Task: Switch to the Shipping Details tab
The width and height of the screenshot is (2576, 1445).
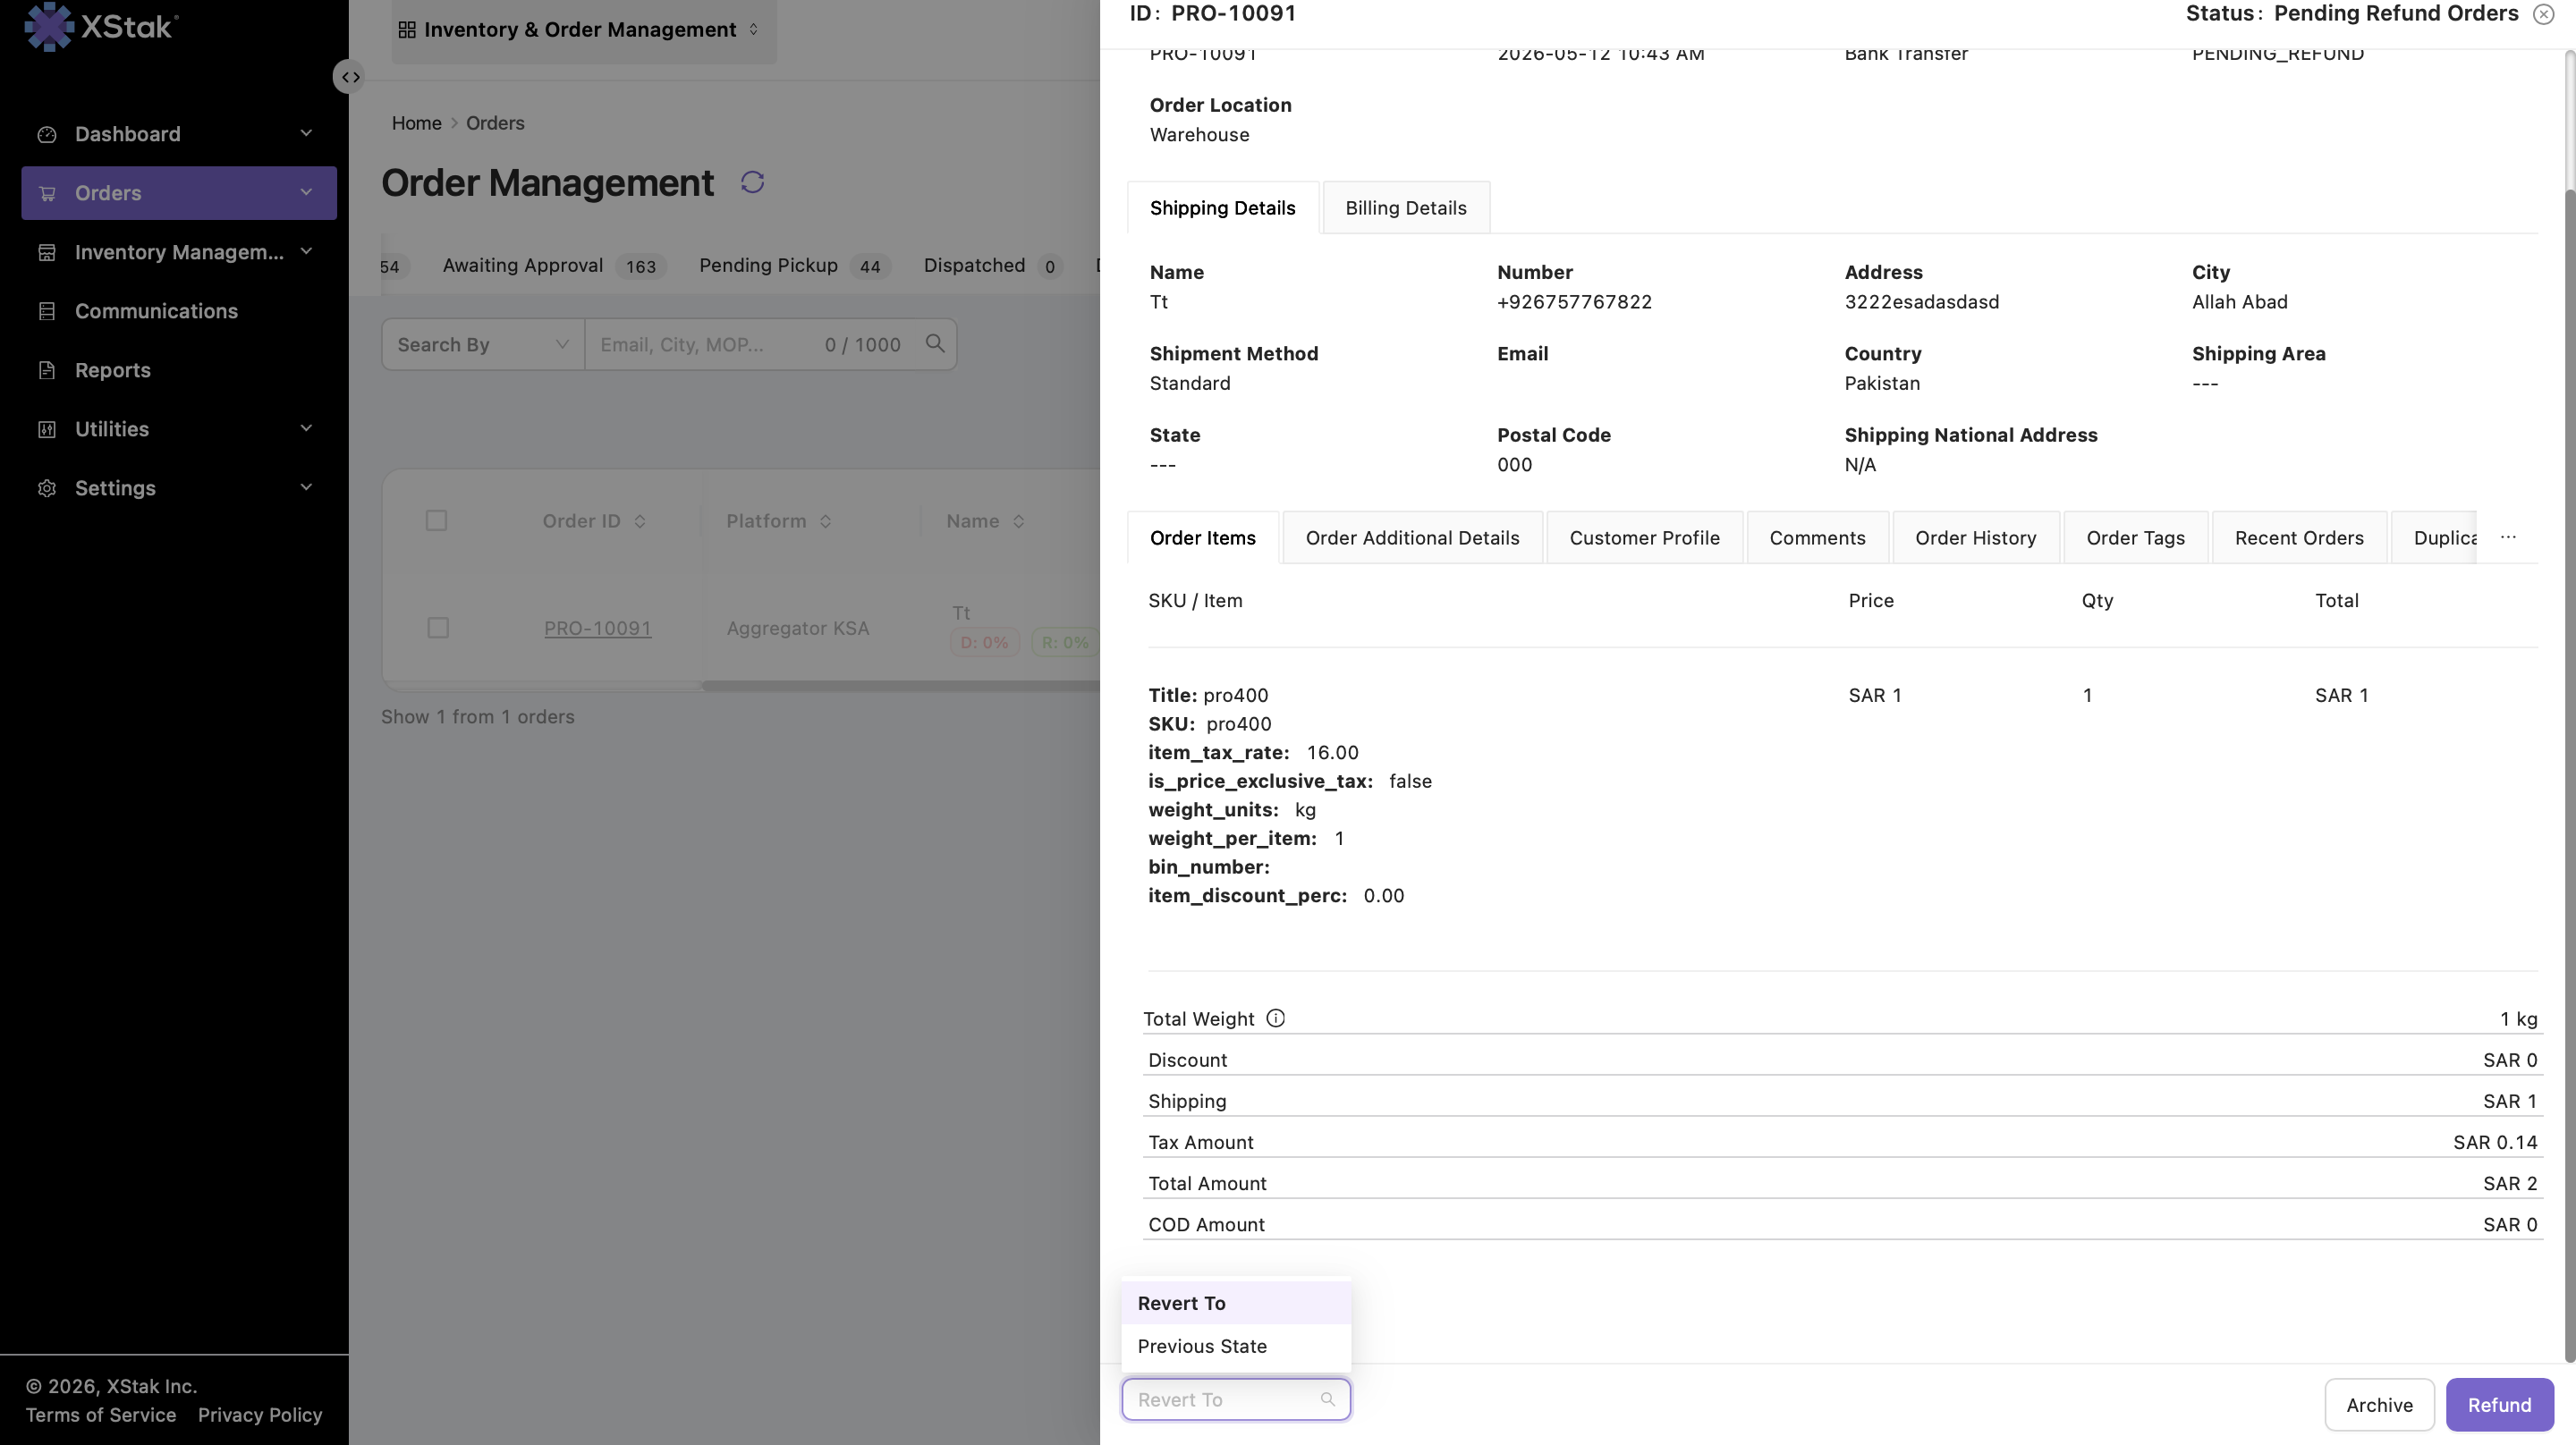Action: pos(1222,208)
